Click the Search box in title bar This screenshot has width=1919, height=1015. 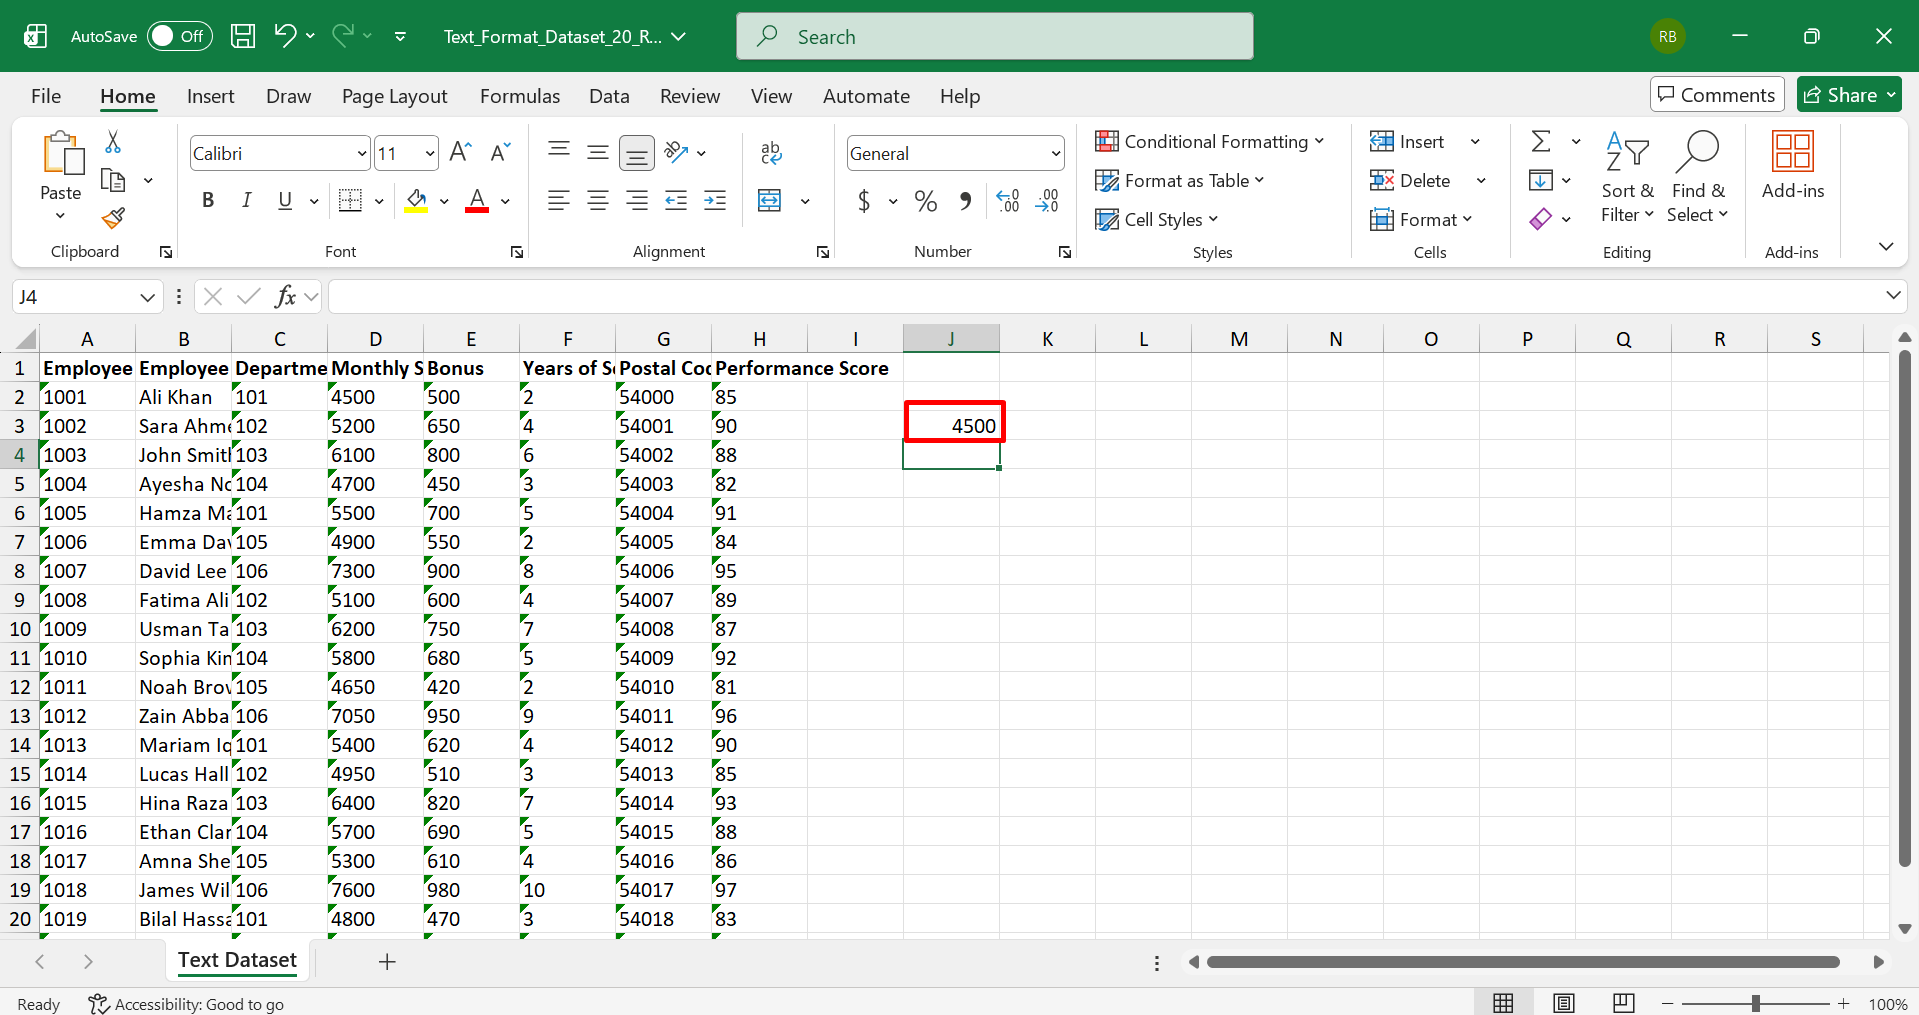click(x=995, y=36)
